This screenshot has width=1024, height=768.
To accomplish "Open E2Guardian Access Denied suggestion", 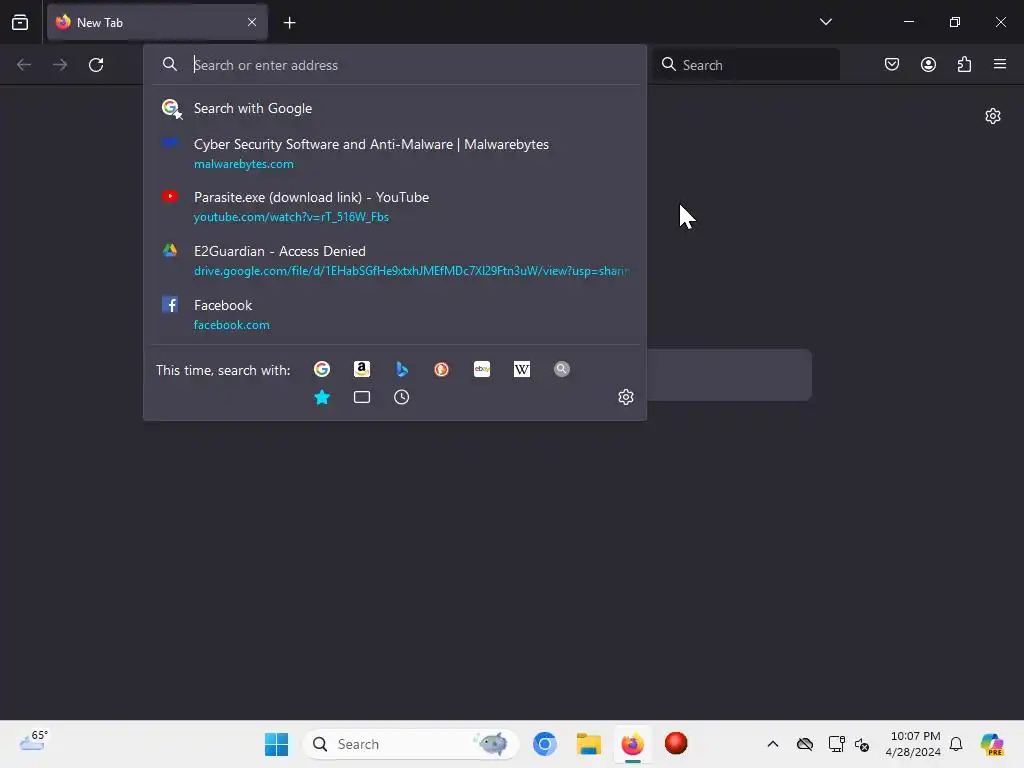I will (x=395, y=261).
